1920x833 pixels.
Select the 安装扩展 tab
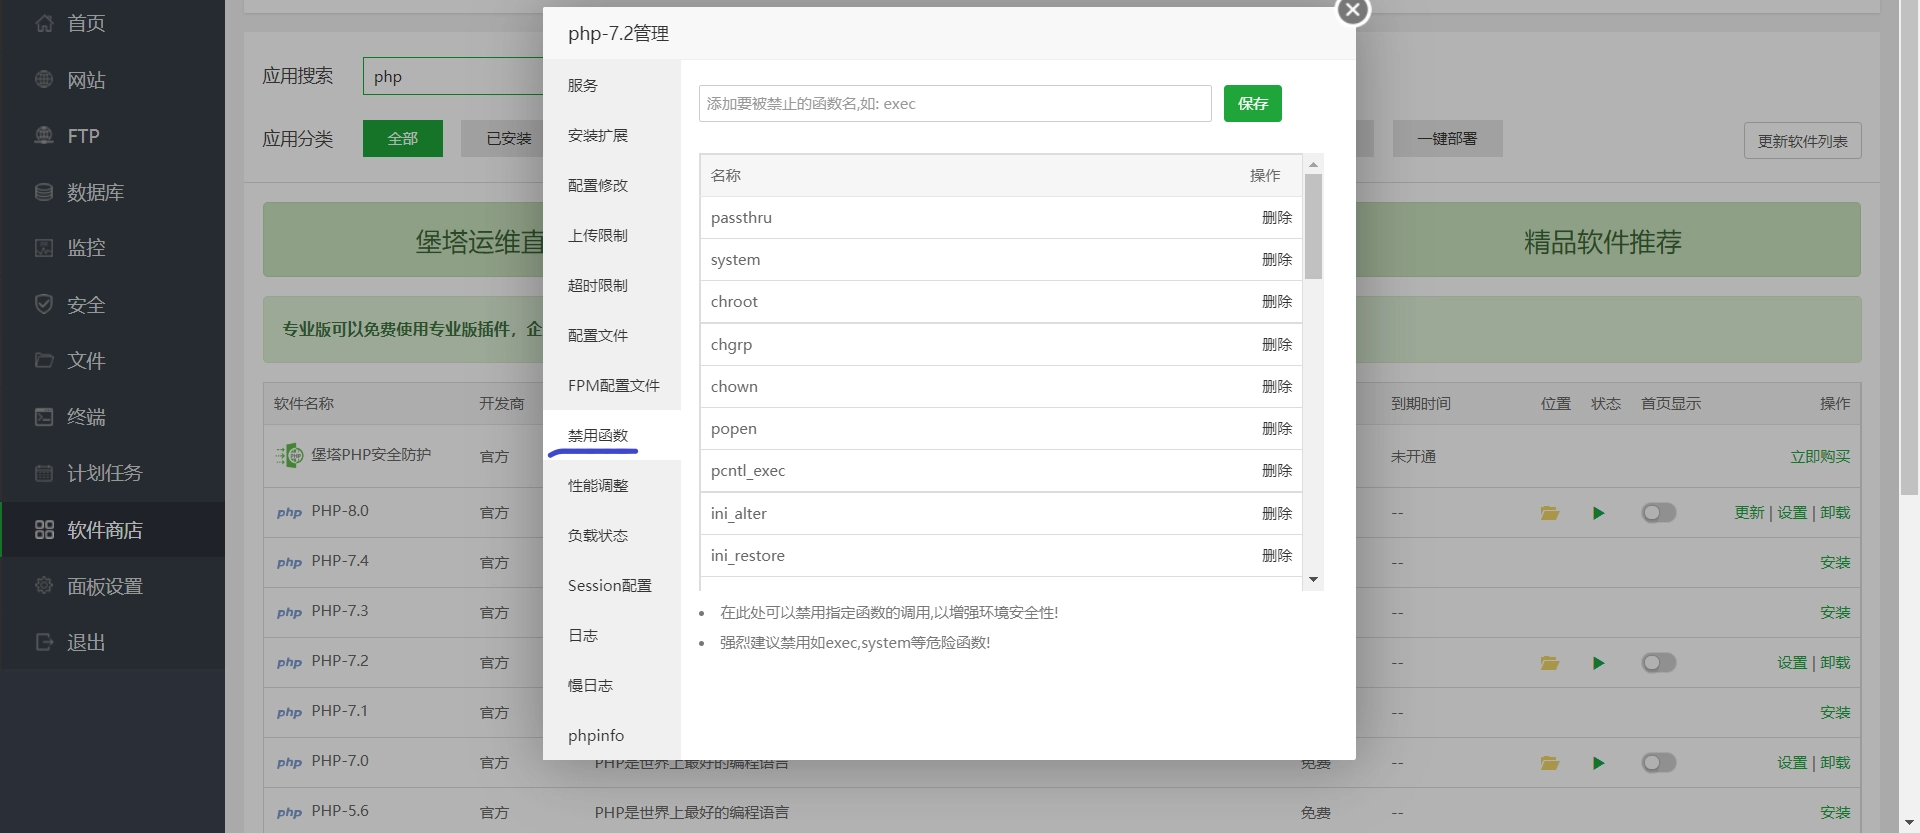click(612, 135)
